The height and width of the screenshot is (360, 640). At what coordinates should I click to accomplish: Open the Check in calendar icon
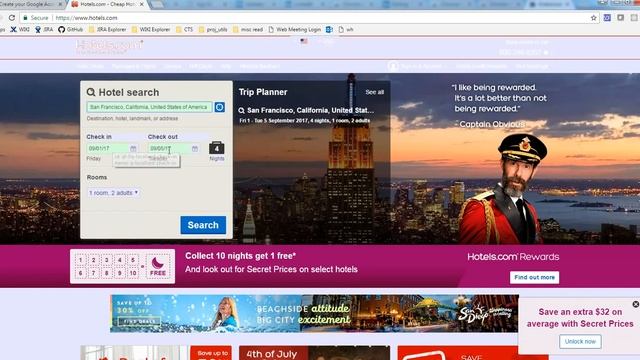133,148
